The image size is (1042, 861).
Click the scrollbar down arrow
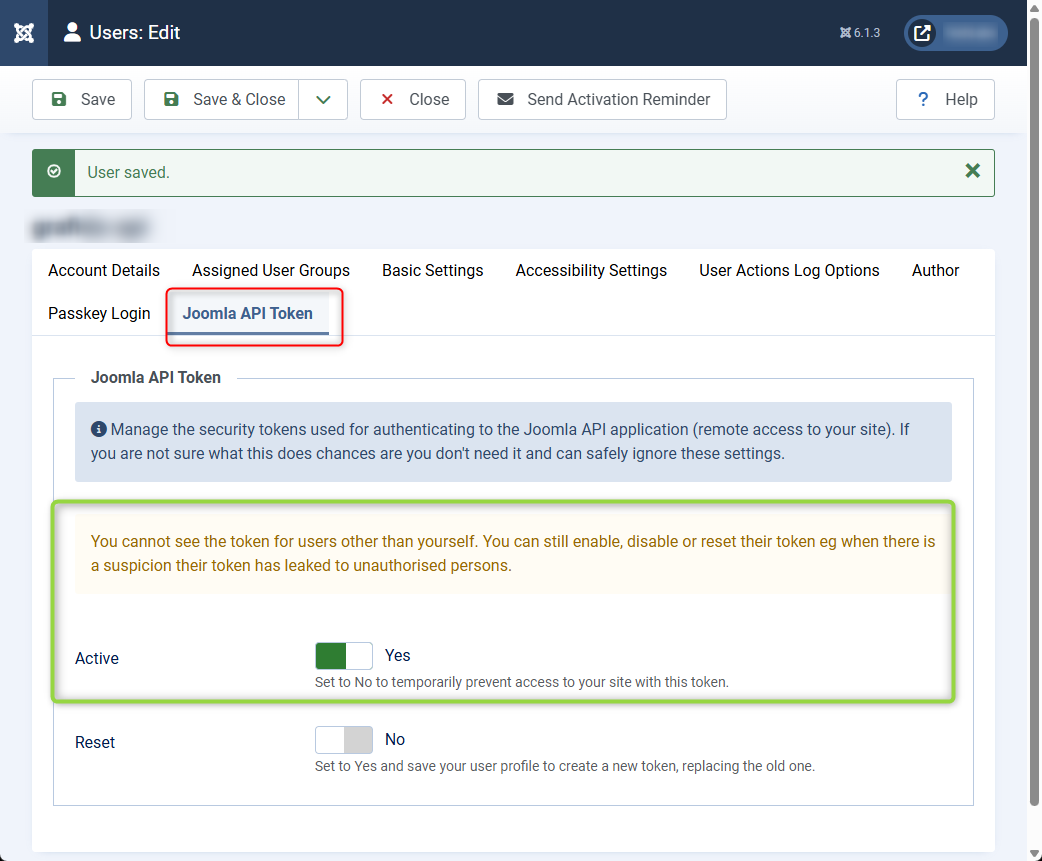(x=1035, y=854)
